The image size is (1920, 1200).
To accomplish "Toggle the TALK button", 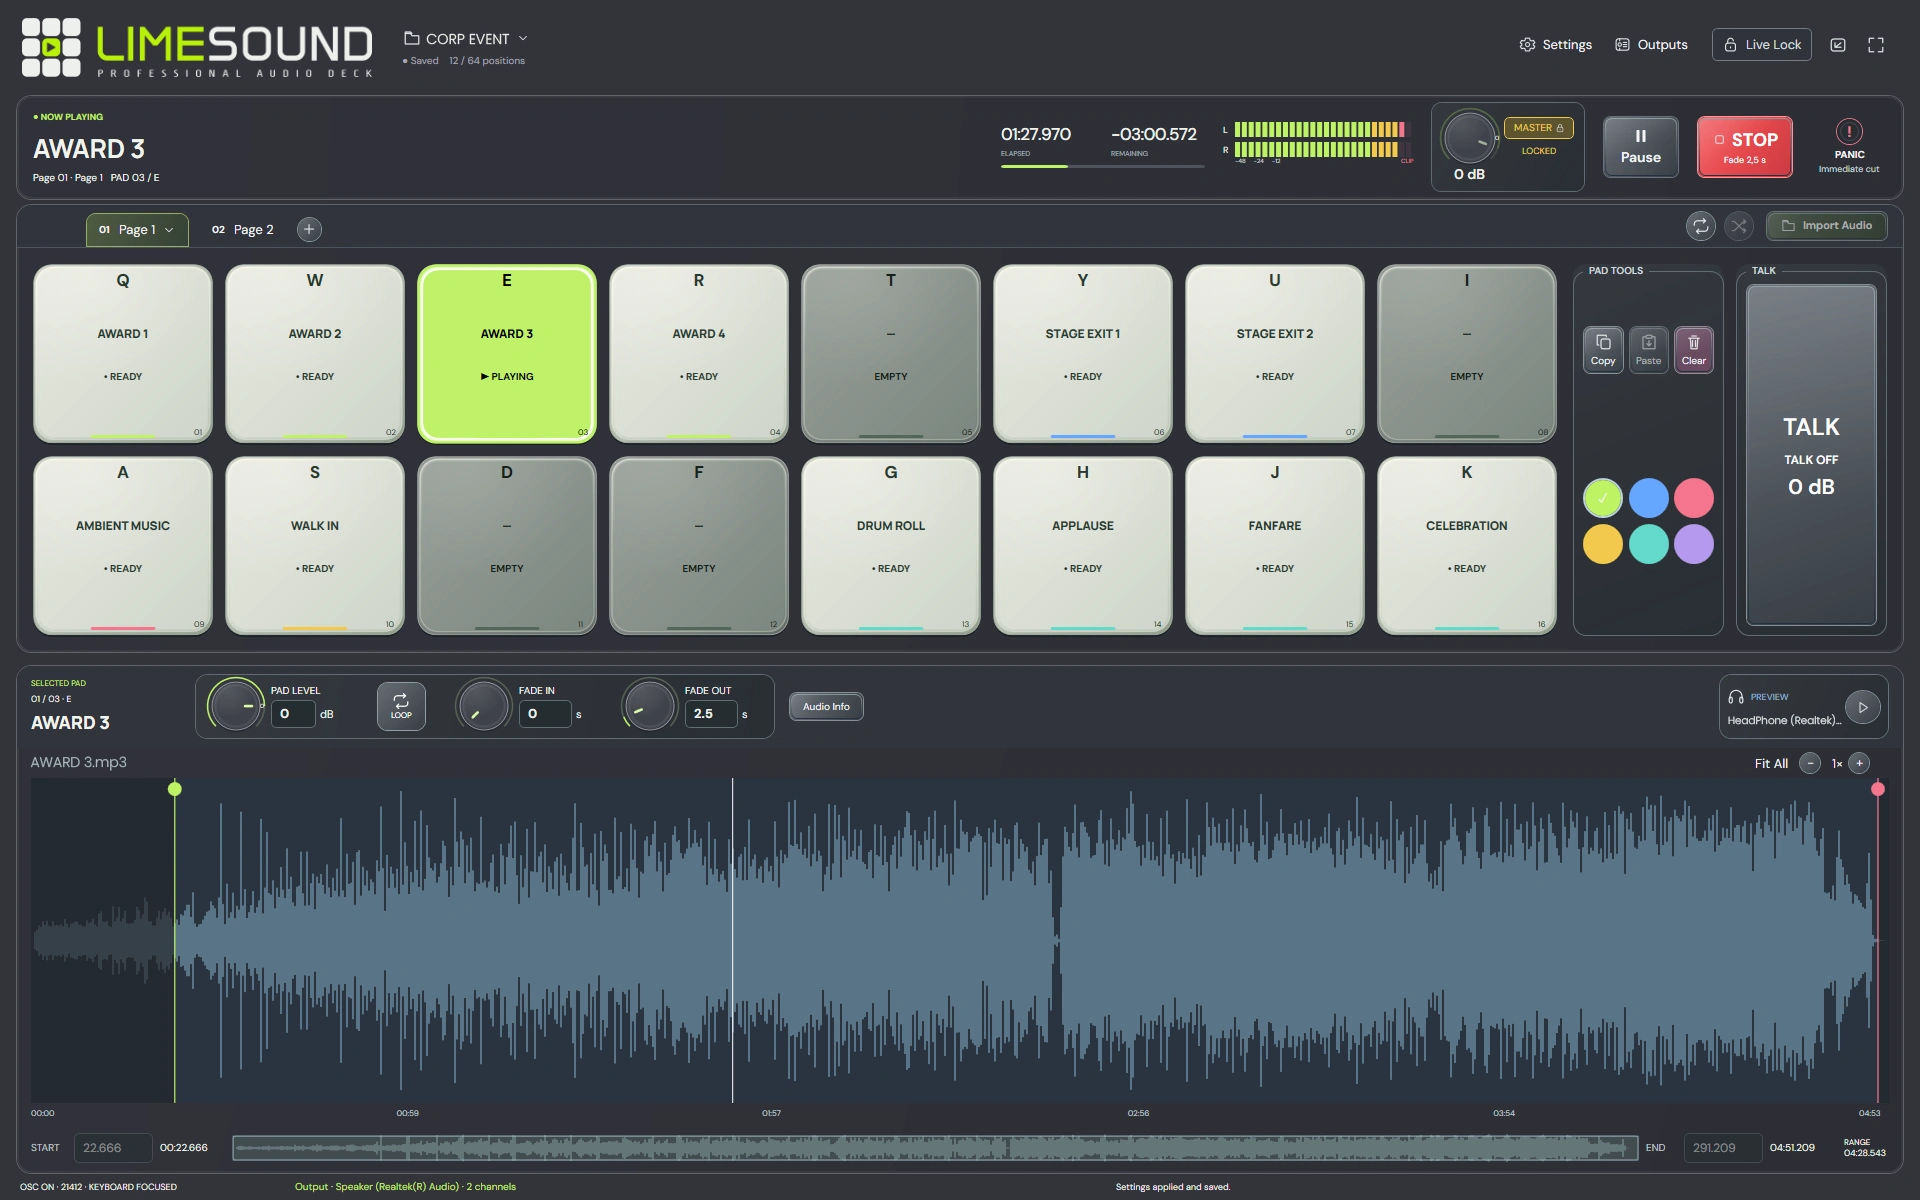I will click(1811, 455).
